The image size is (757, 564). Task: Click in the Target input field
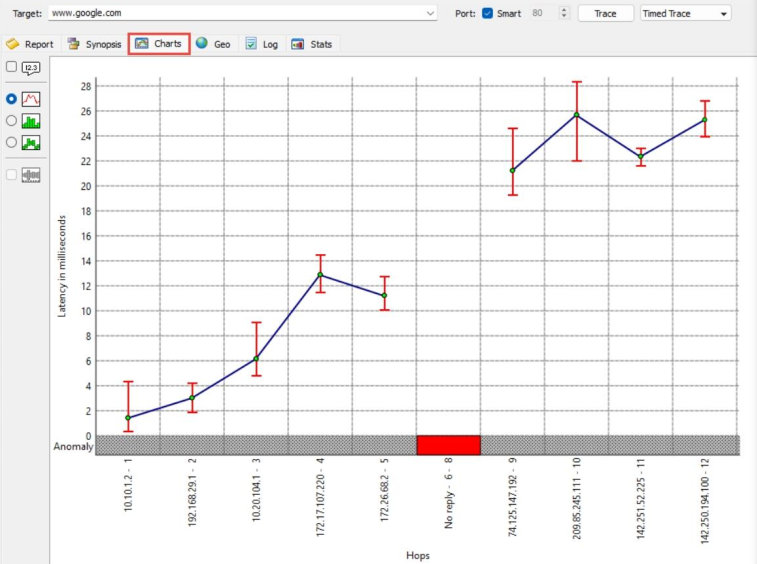click(242, 13)
